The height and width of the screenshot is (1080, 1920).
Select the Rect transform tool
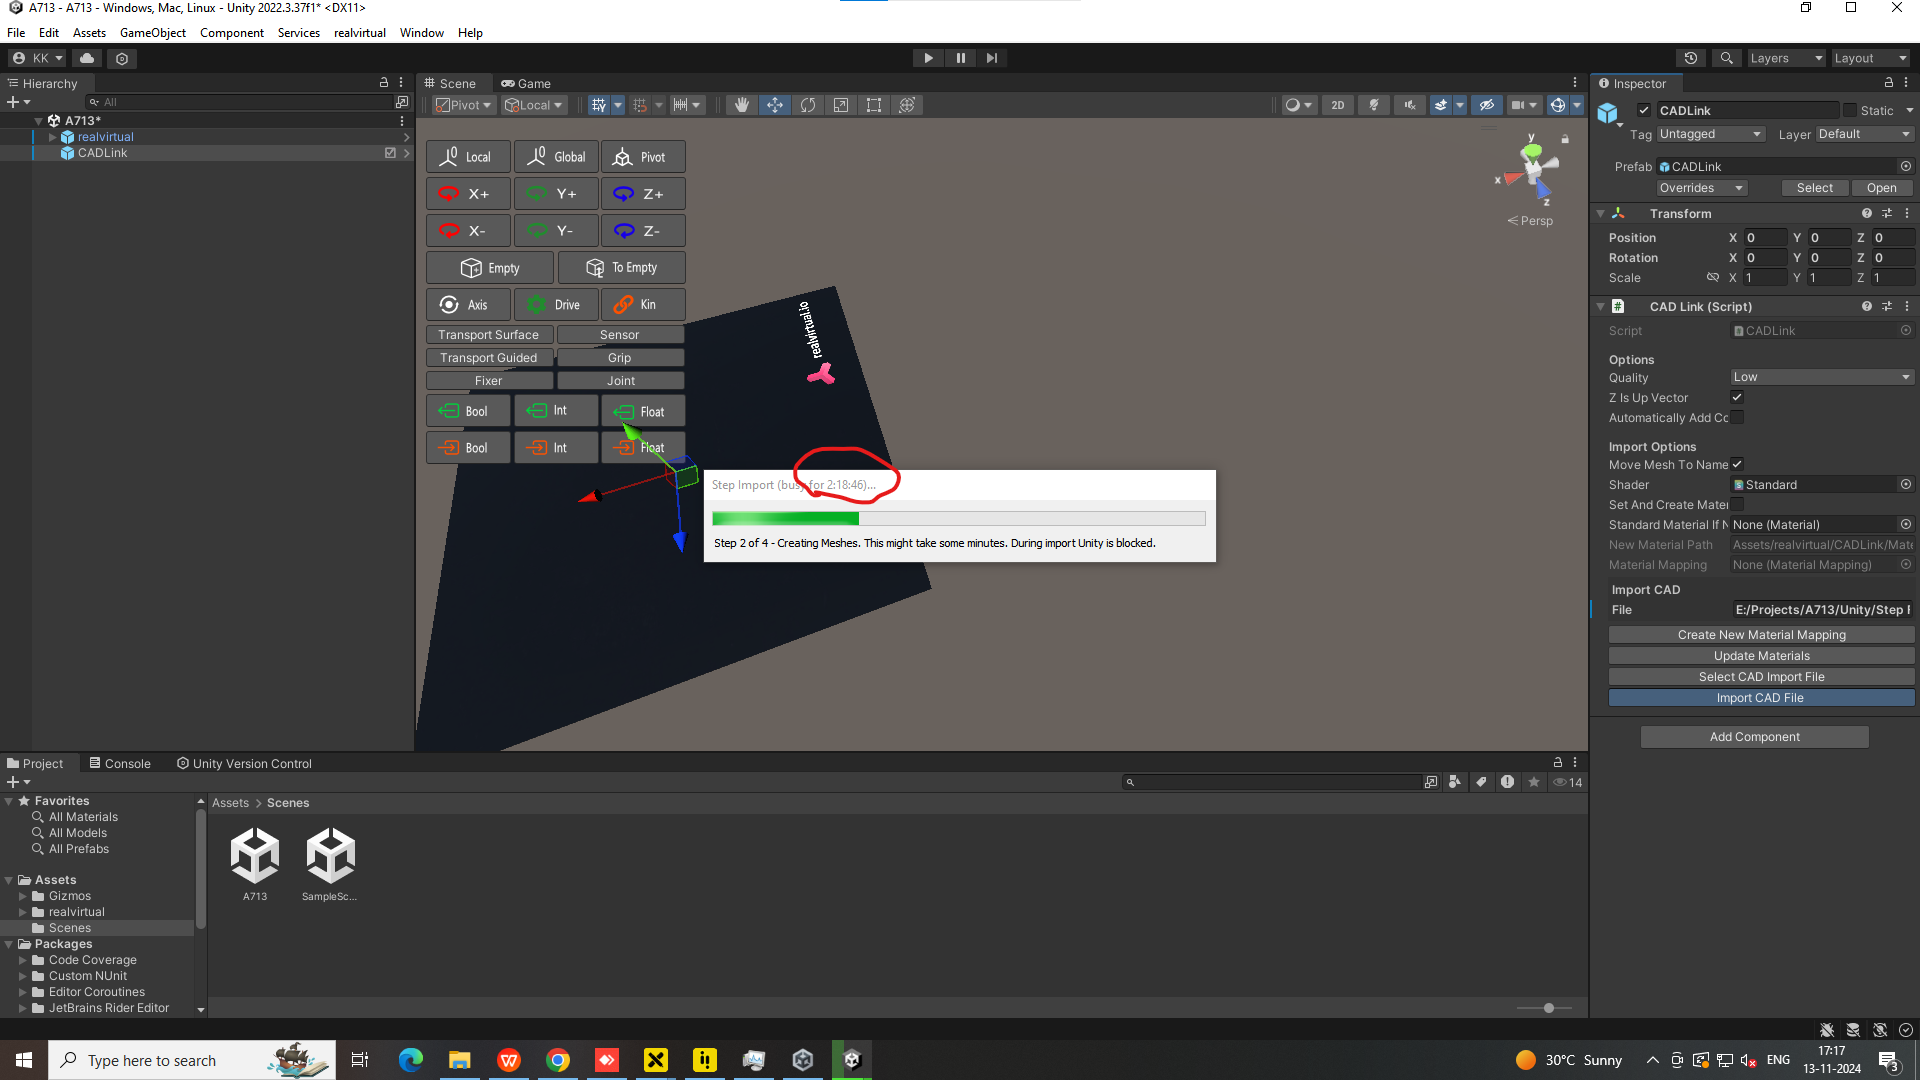tap(874, 105)
